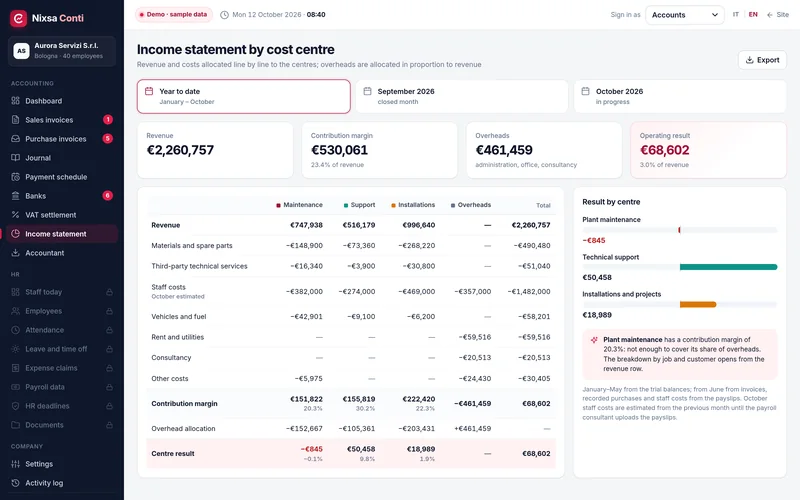
Task: Click the Revenue €2,260,757 summary card
Action: tap(215, 150)
